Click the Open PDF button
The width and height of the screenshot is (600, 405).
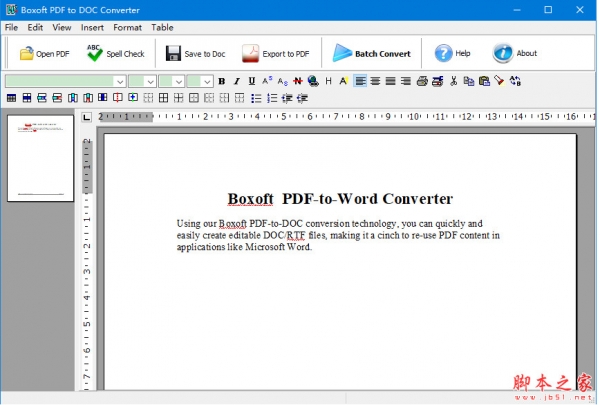pyautogui.click(x=44, y=54)
